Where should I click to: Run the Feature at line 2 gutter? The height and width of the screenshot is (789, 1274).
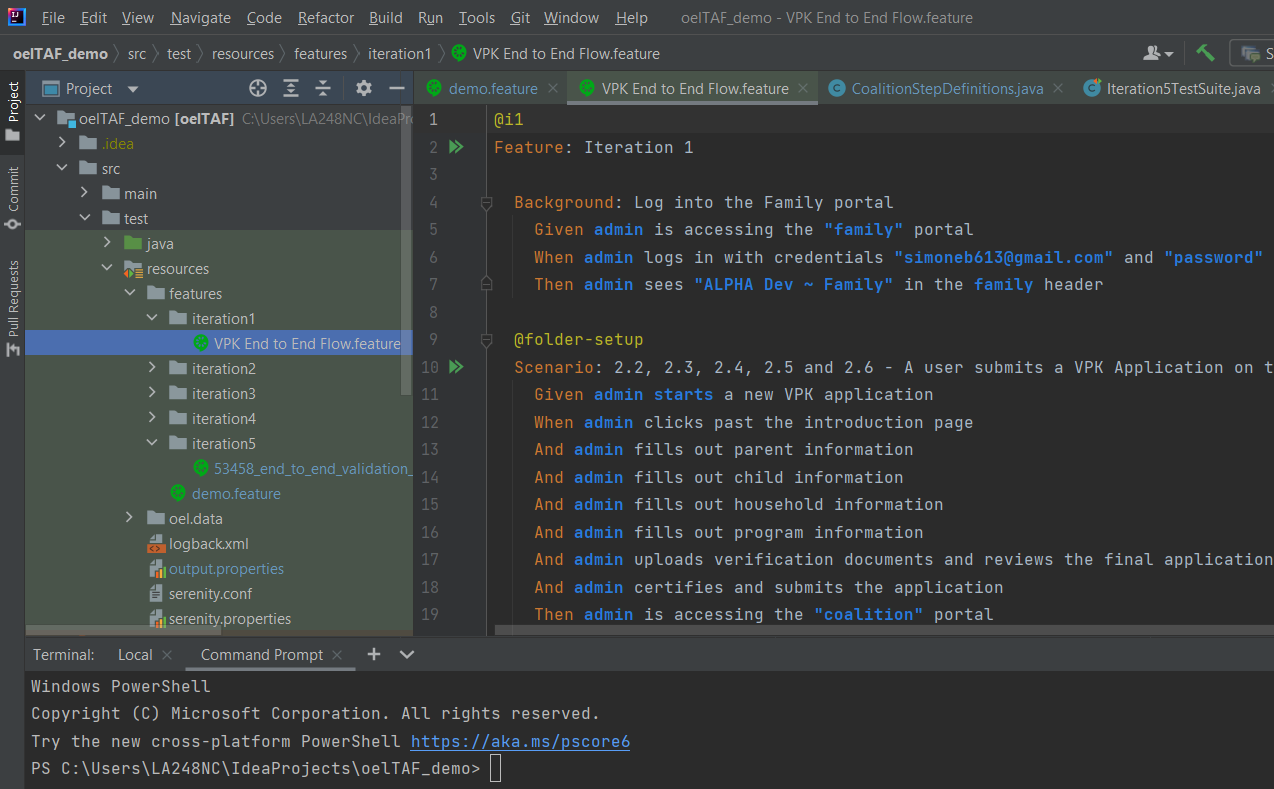point(457,147)
